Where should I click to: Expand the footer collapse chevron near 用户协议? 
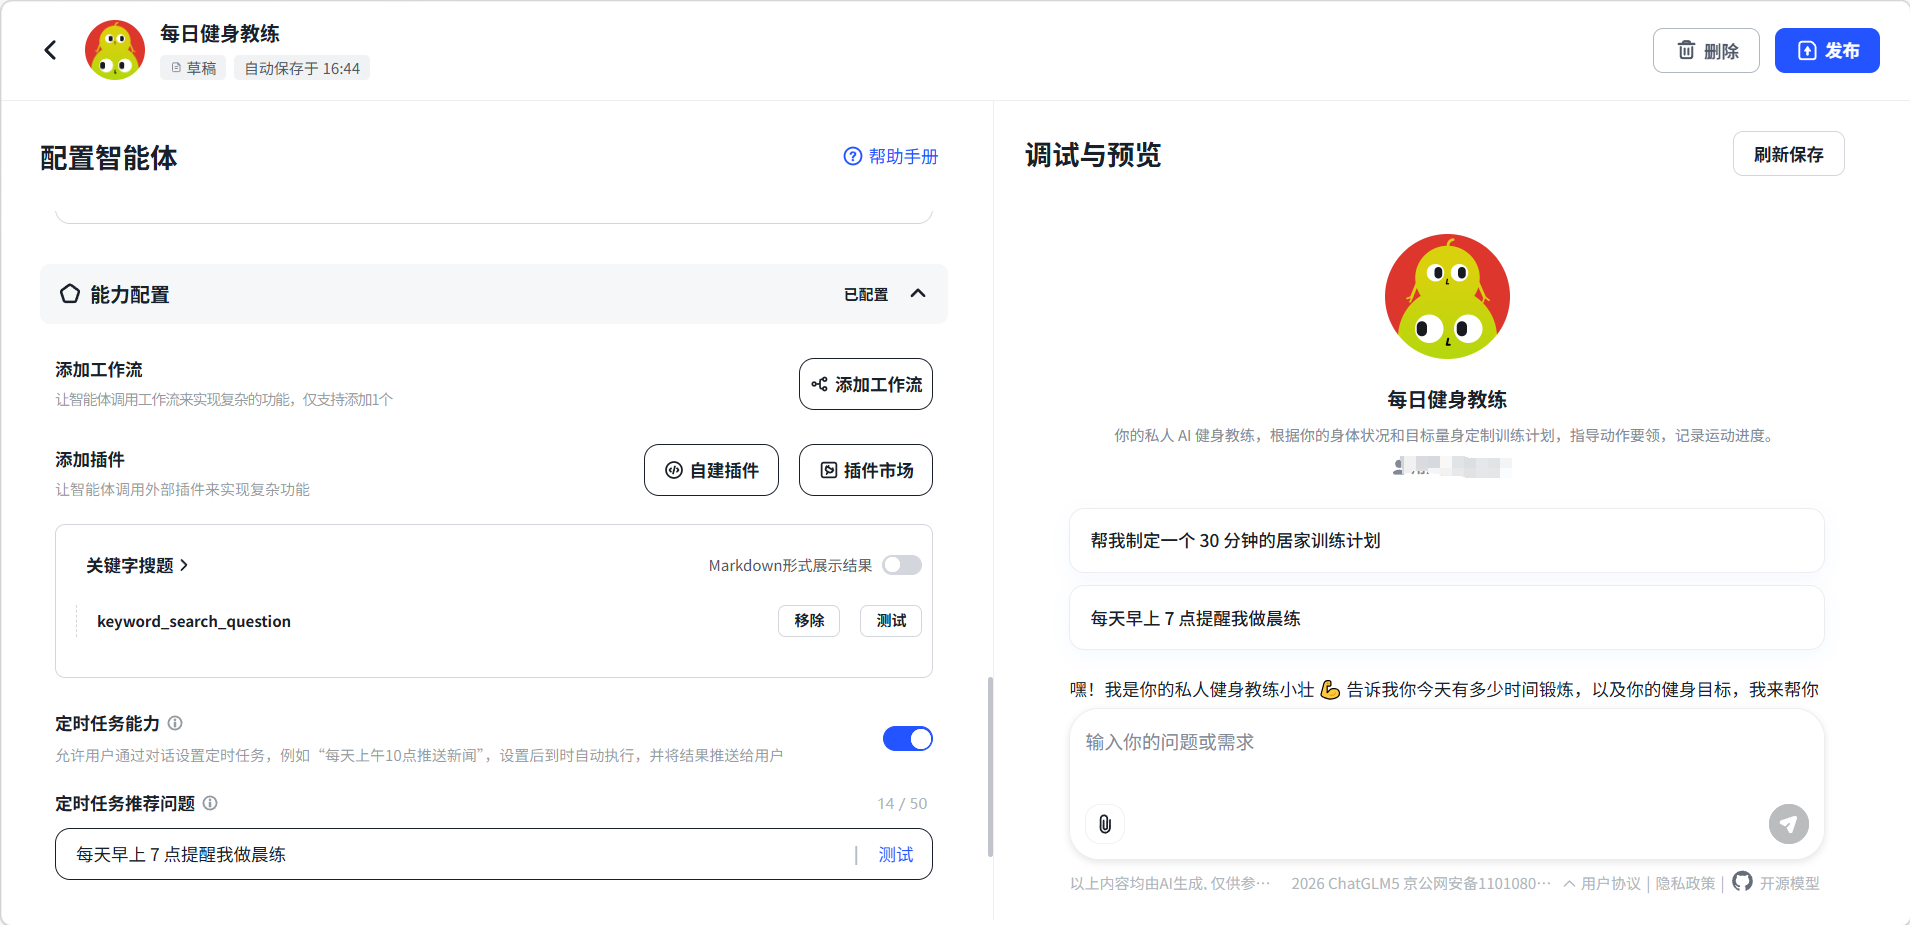click(x=1569, y=883)
